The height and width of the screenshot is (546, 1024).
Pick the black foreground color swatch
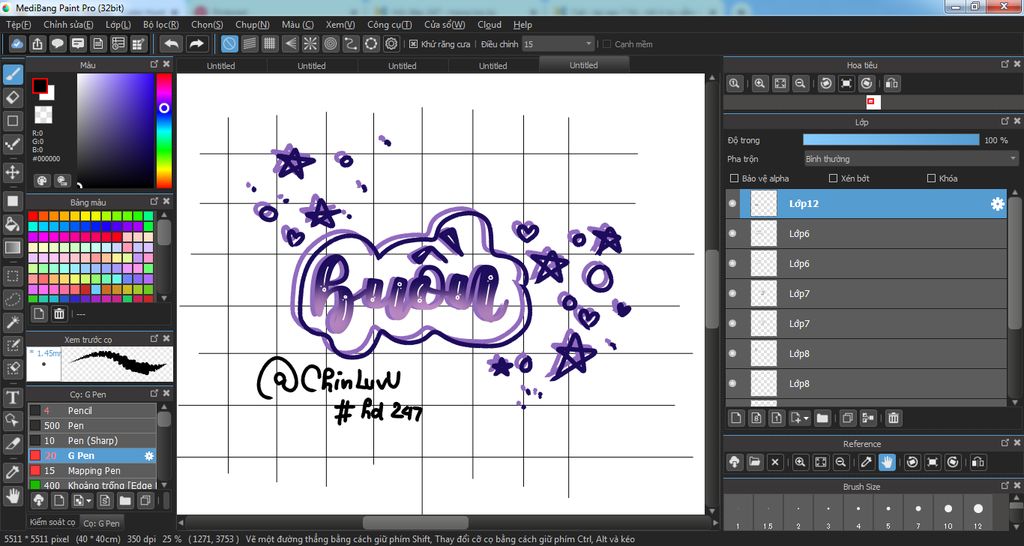coord(40,86)
